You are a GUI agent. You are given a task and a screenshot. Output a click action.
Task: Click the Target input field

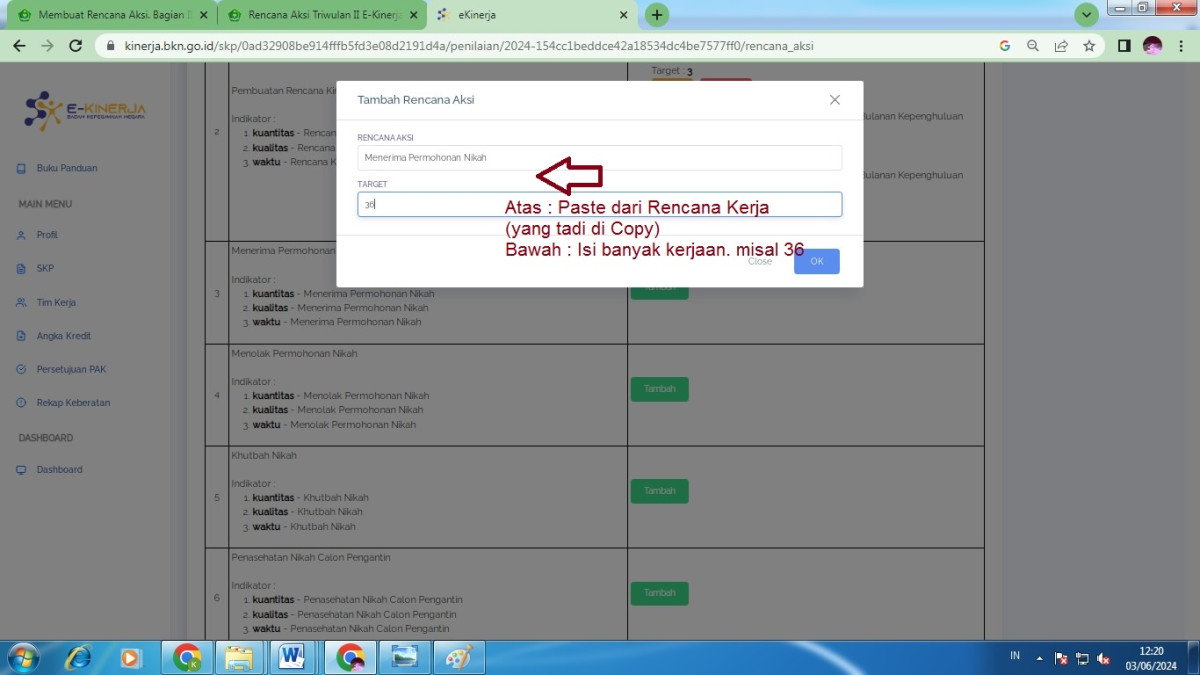599,204
